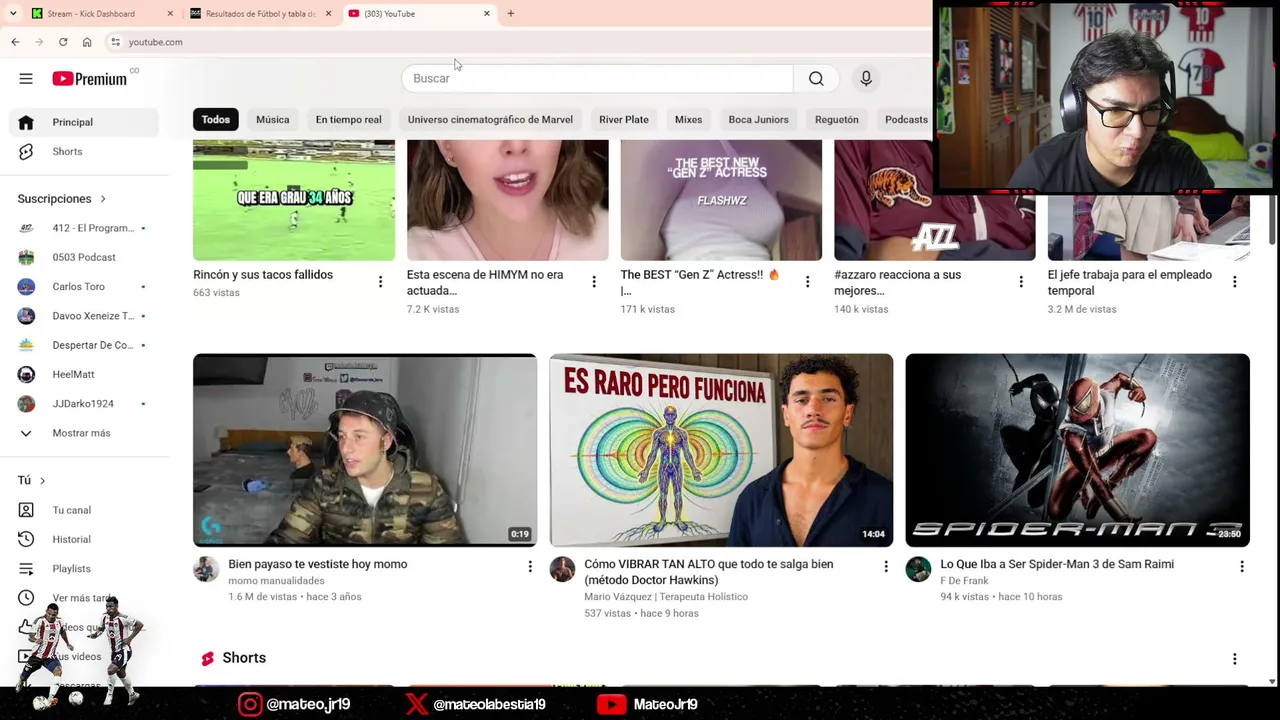Viewport: 1280px width, 720px height.
Task: Close the YouTube browser tab
Action: click(x=487, y=14)
